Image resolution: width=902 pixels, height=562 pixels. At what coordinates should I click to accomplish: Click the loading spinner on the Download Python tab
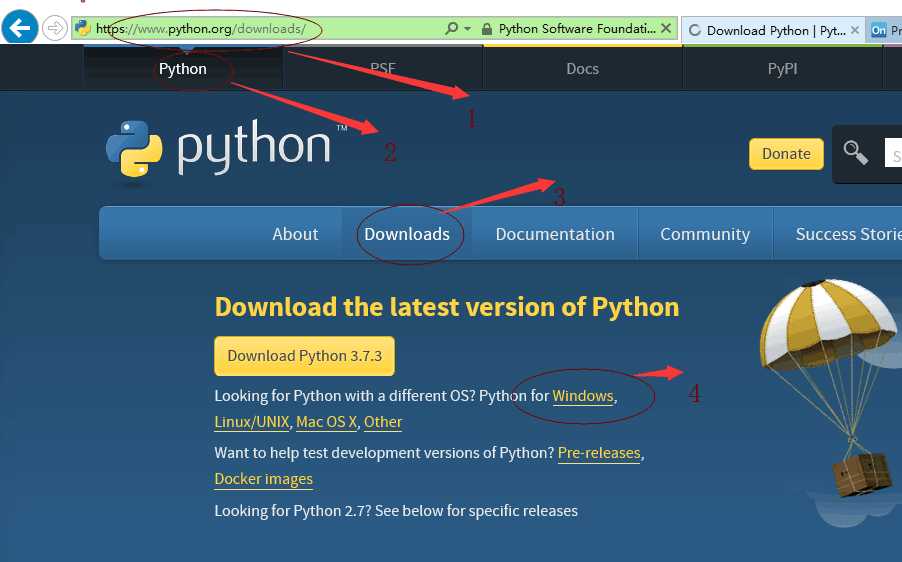click(695, 30)
